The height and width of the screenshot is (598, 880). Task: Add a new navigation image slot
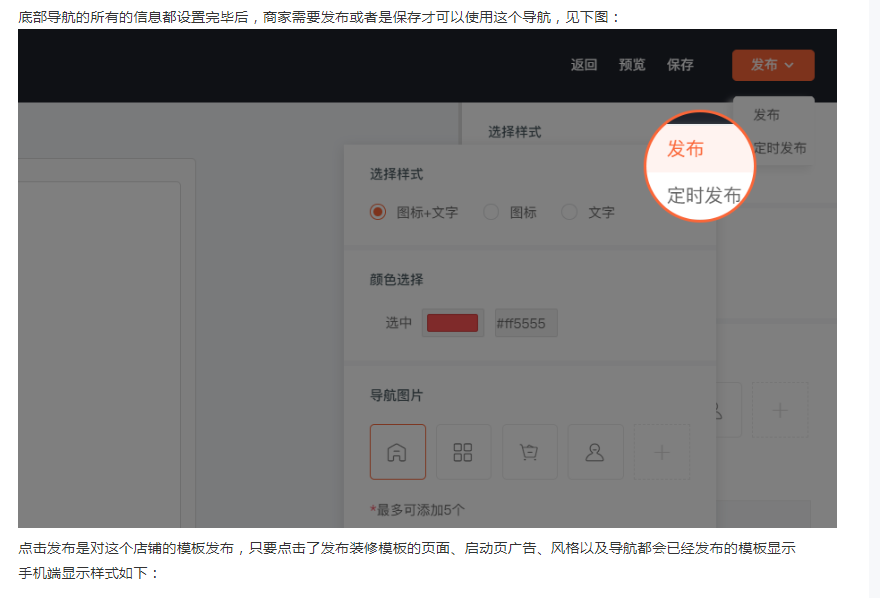point(661,452)
